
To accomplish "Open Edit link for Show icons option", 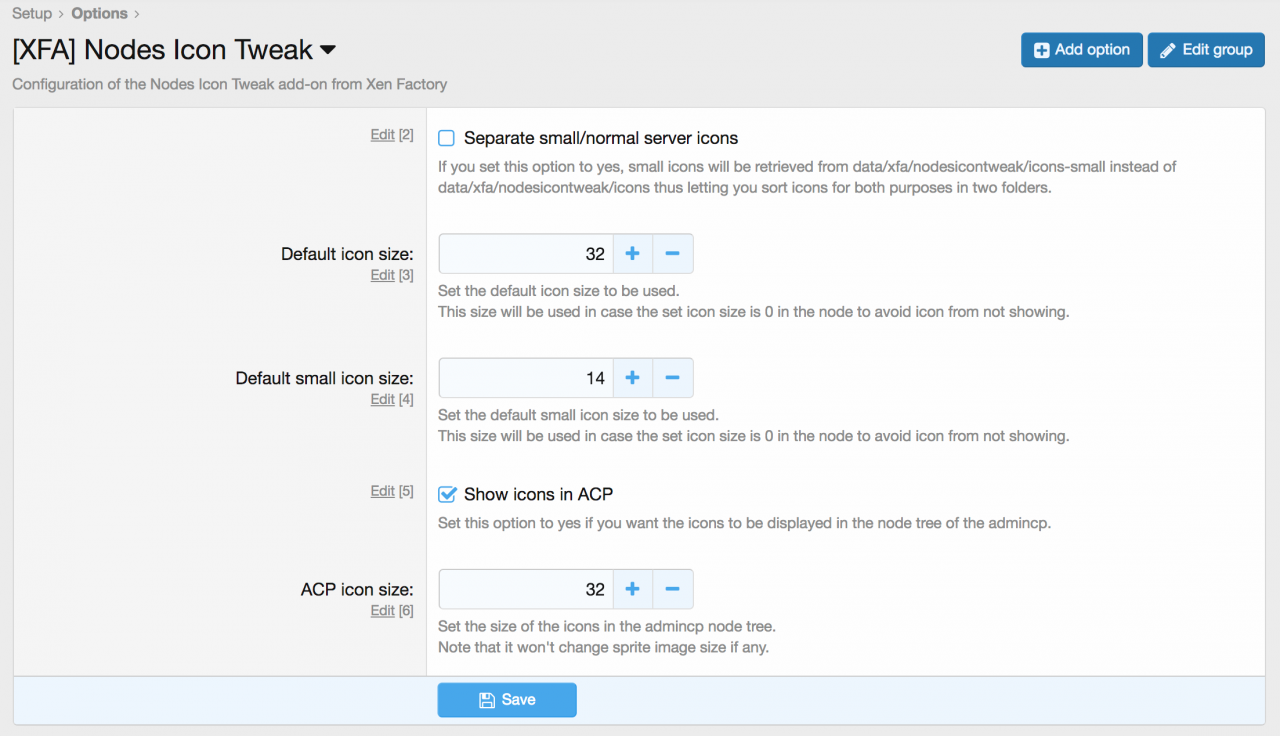I will 382,491.
